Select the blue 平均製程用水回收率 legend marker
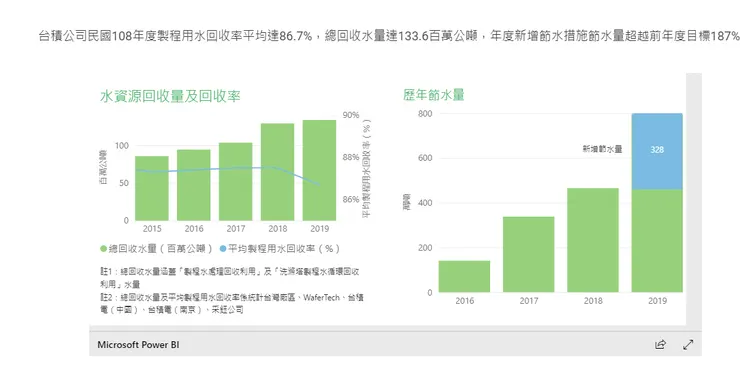This screenshot has height=372, width=740. pos(223,249)
